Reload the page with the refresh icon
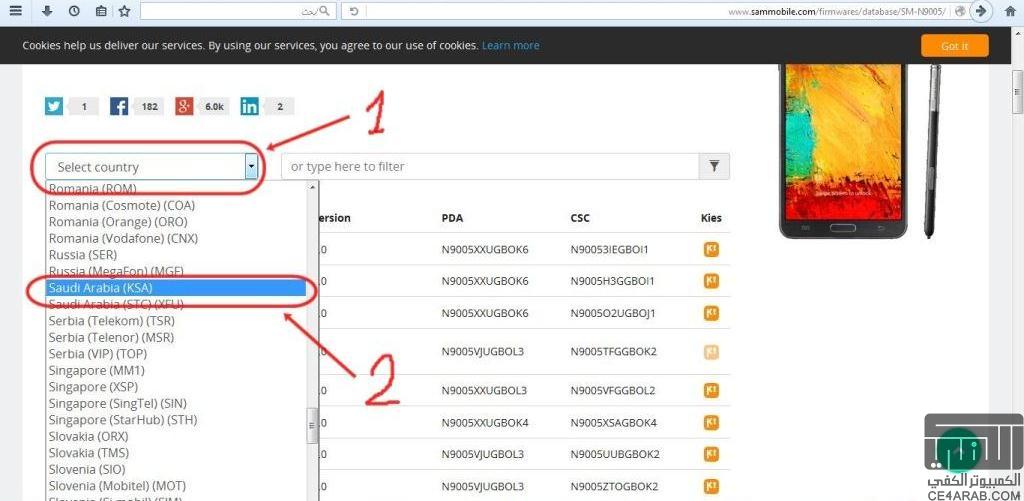This screenshot has width=1024, height=501. coord(353,11)
